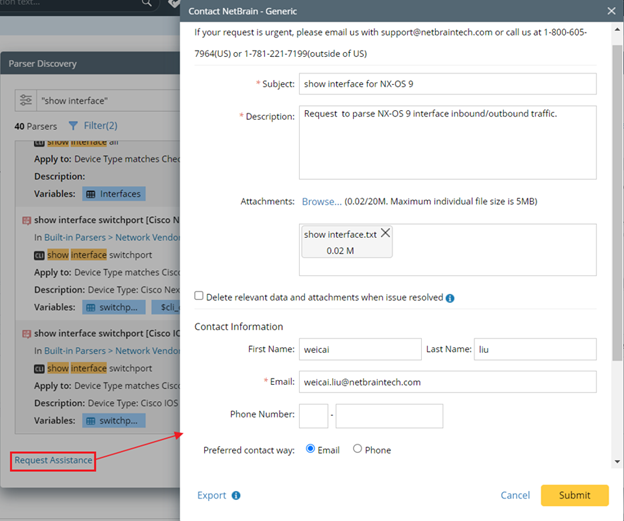Screen dimensions: 624x521
Task: Click the Interfaces variable table icon
Action: pyautogui.click(x=91, y=194)
